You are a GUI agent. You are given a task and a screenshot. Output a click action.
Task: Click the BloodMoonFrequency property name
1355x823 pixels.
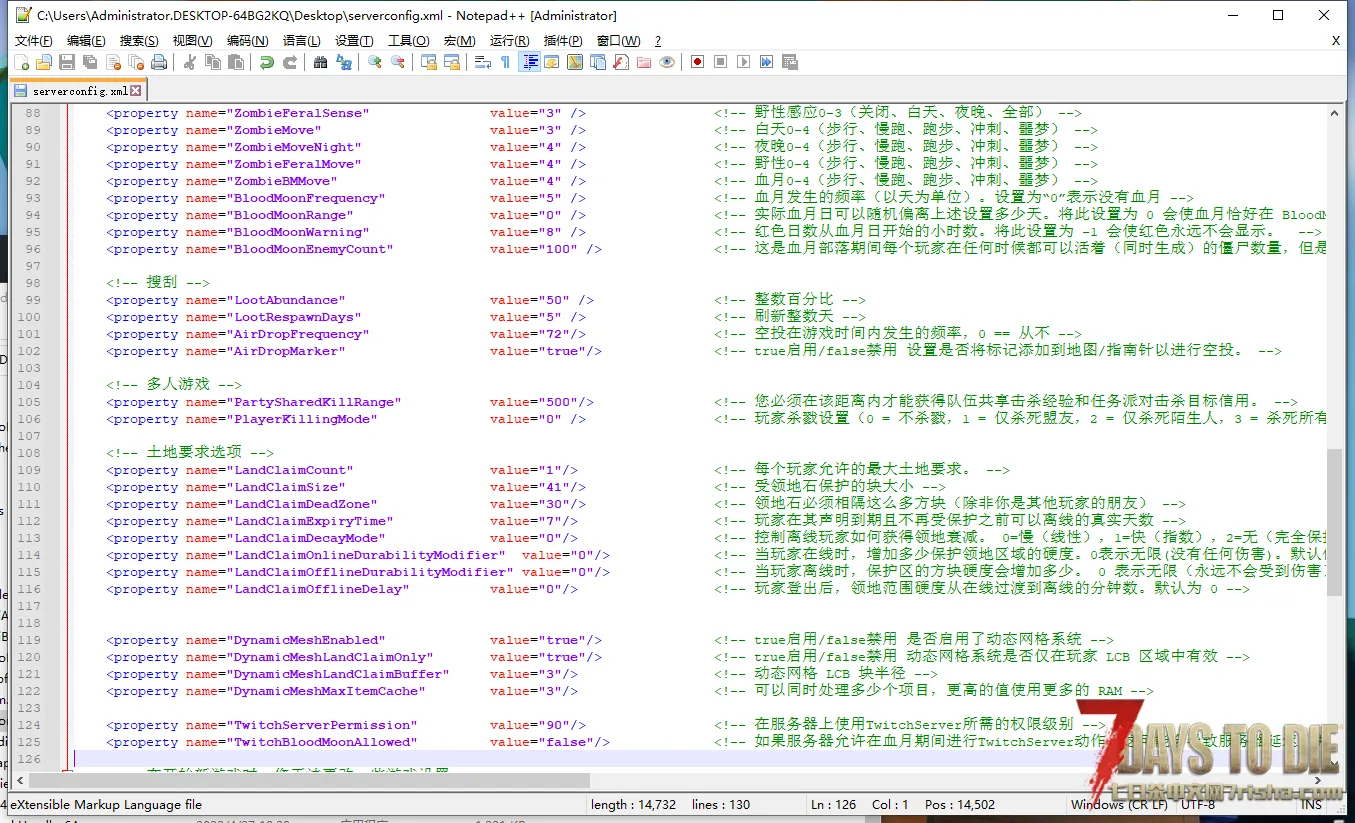click(x=308, y=198)
